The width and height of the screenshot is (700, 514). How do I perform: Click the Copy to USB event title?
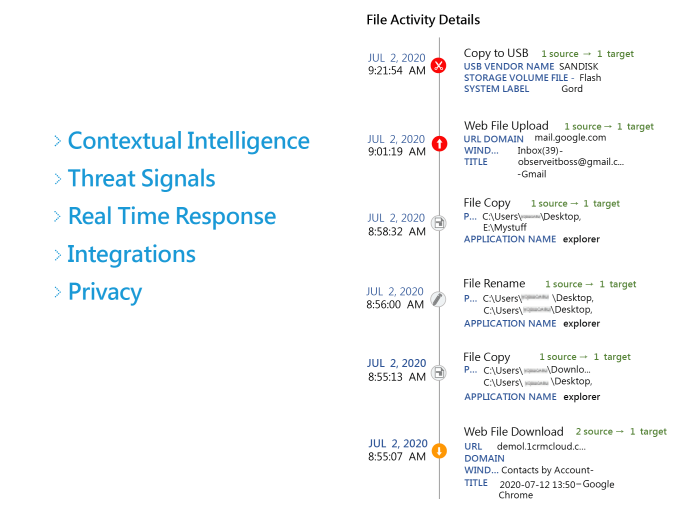tap(496, 52)
